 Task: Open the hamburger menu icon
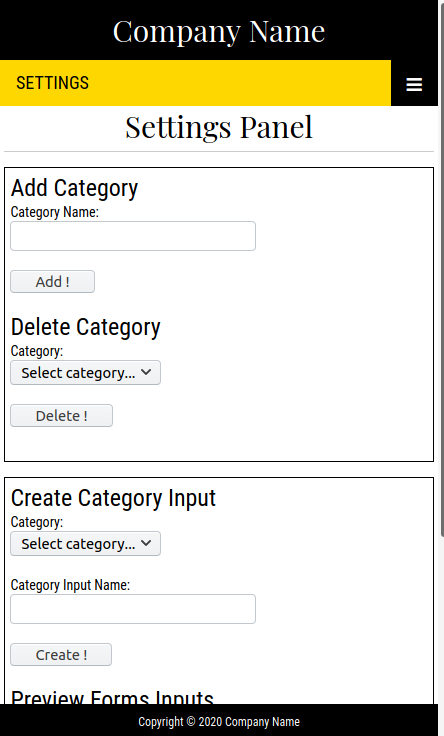tap(414, 84)
